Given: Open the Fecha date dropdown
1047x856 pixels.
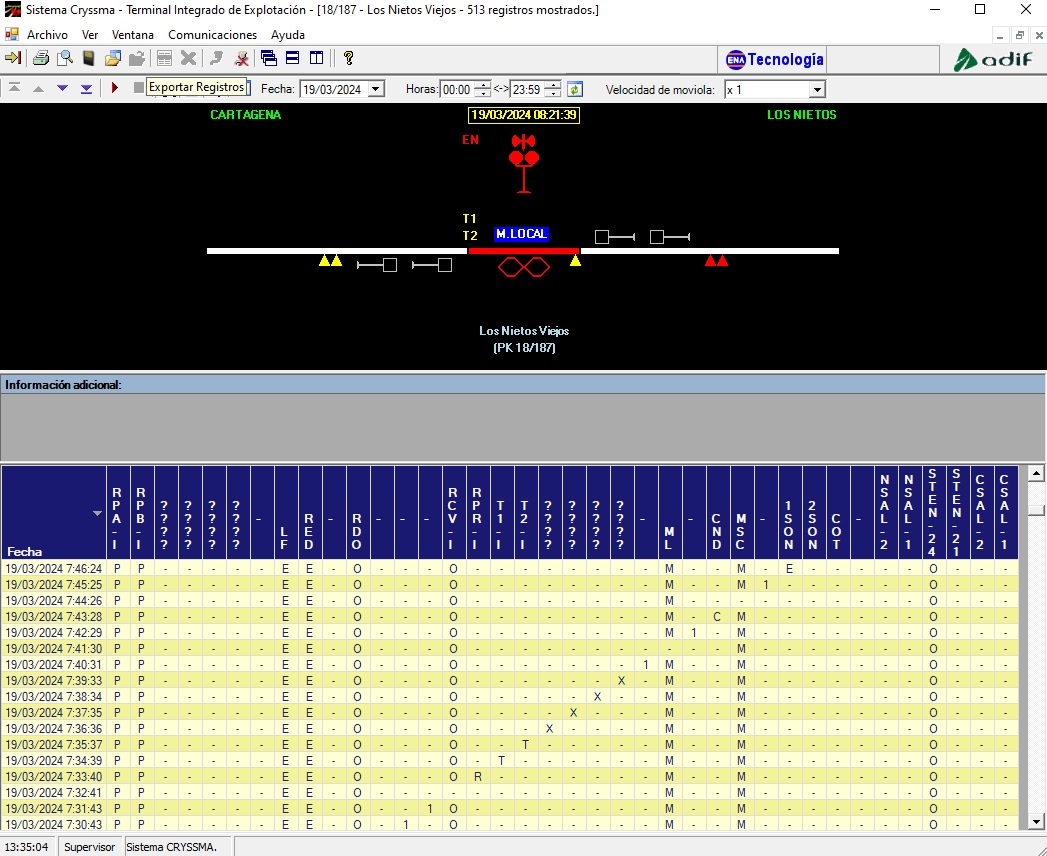Looking at the screenshot, I should pos(376,89).
